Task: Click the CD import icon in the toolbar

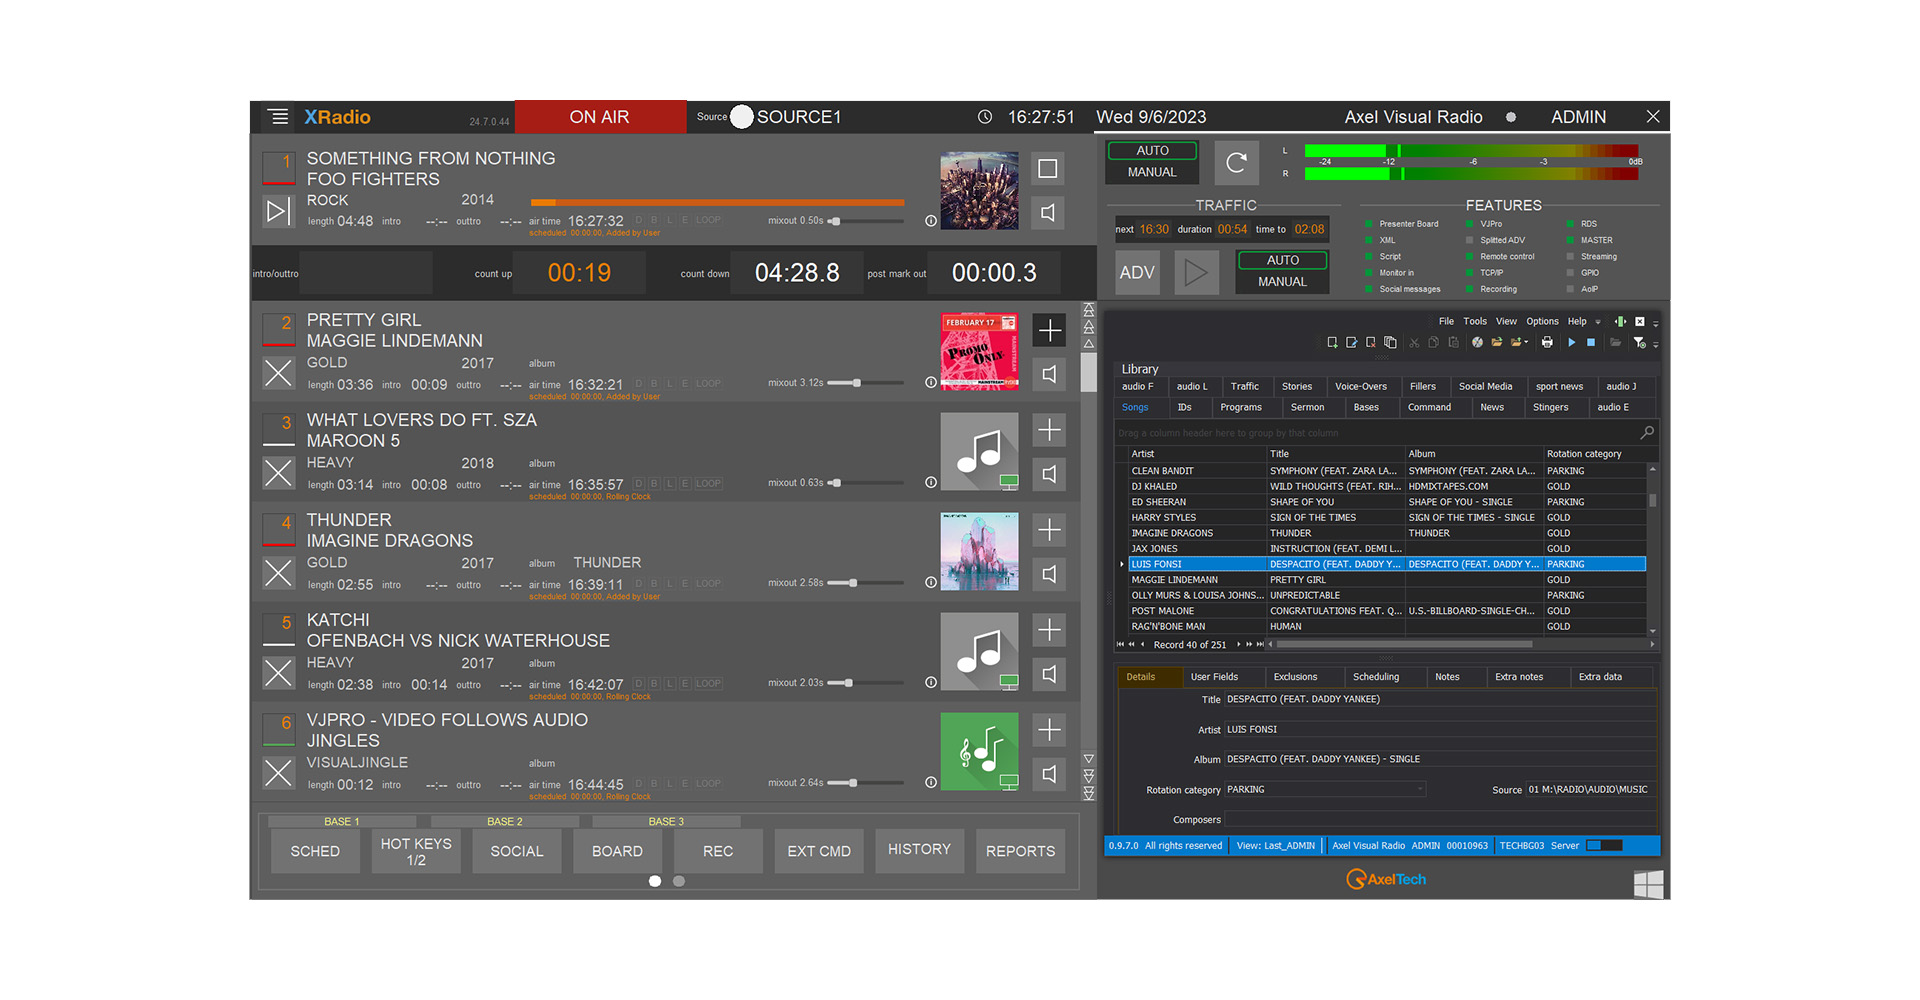Action: point(1477,342)
